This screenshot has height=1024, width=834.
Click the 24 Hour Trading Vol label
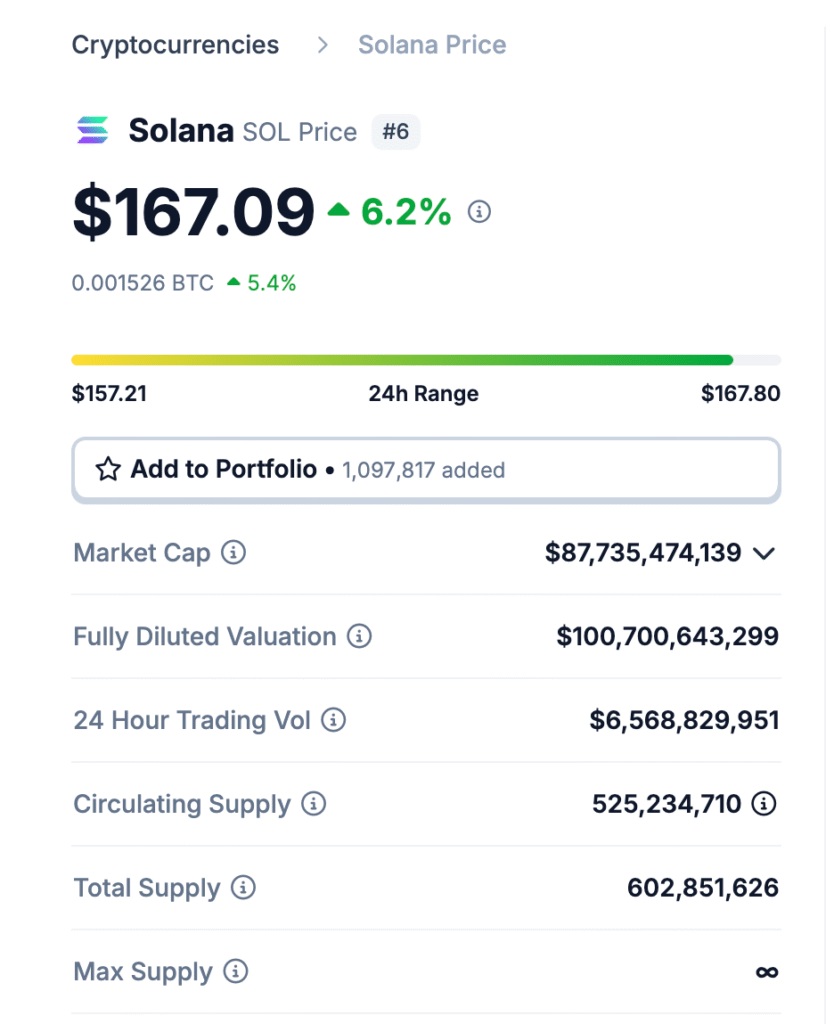pyautogui.click(x=192, y=720)
